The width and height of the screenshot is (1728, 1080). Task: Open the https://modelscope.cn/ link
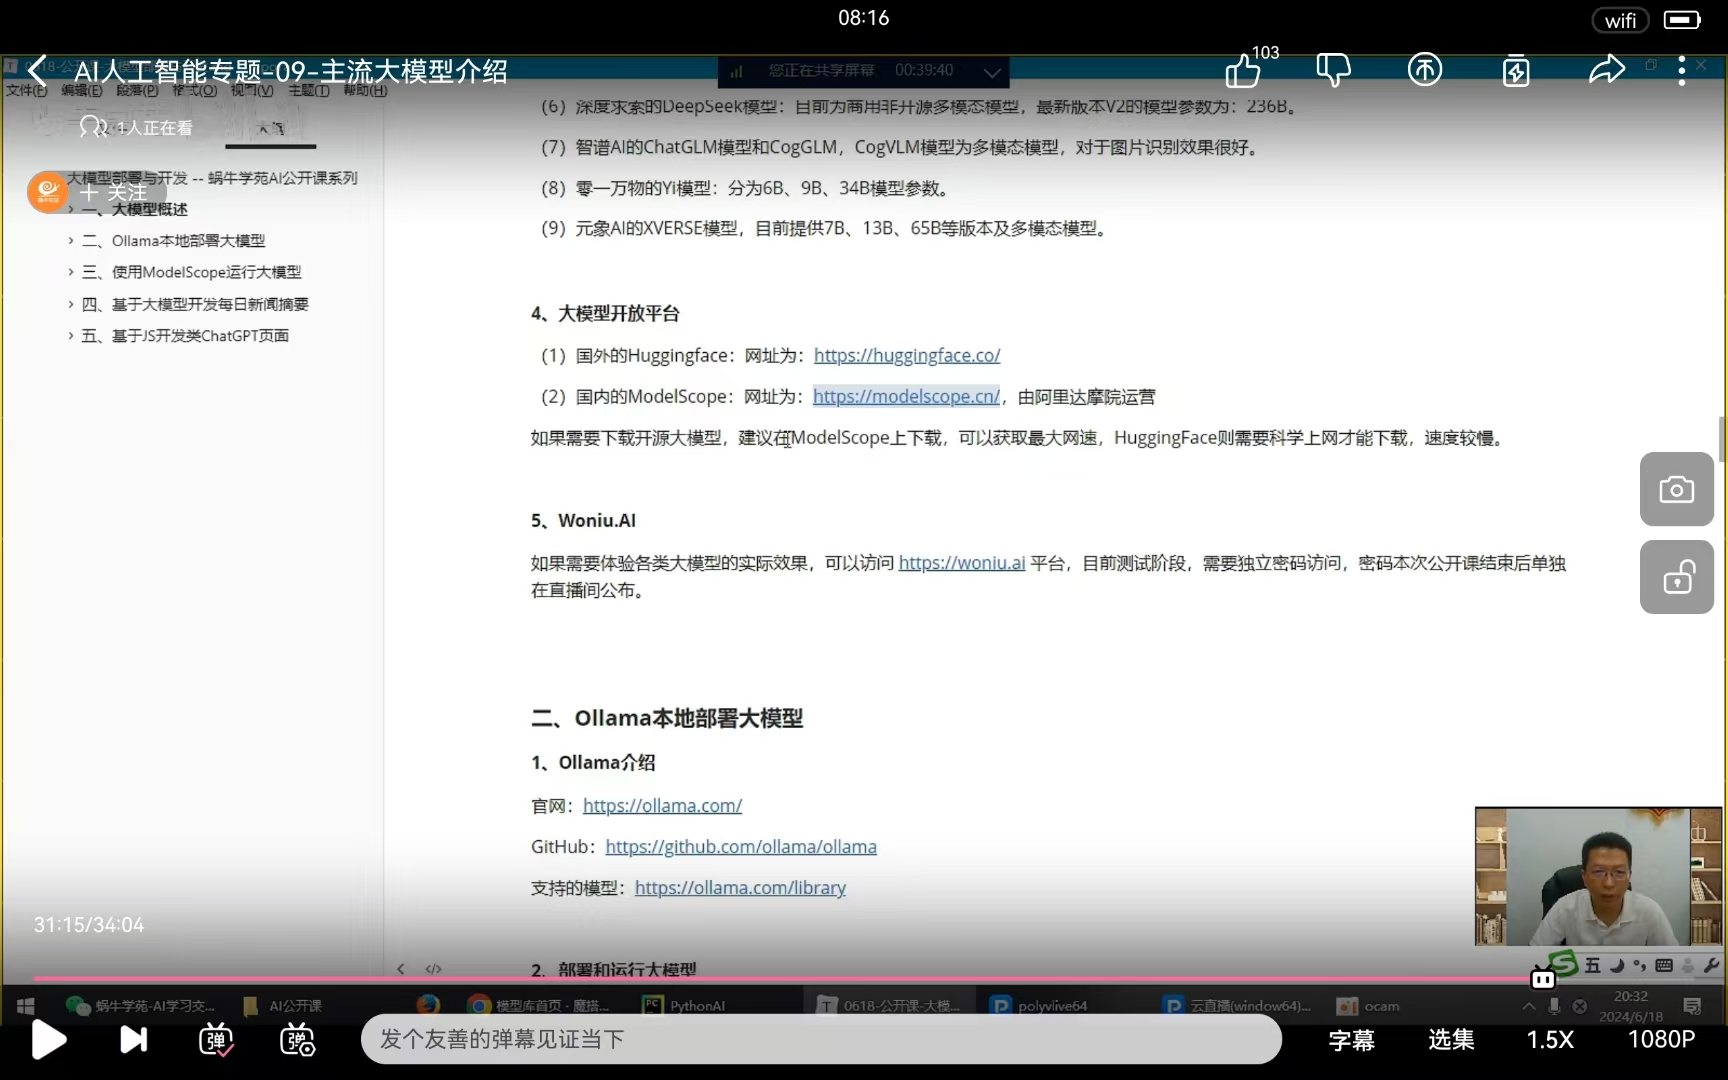coord(906,396)
